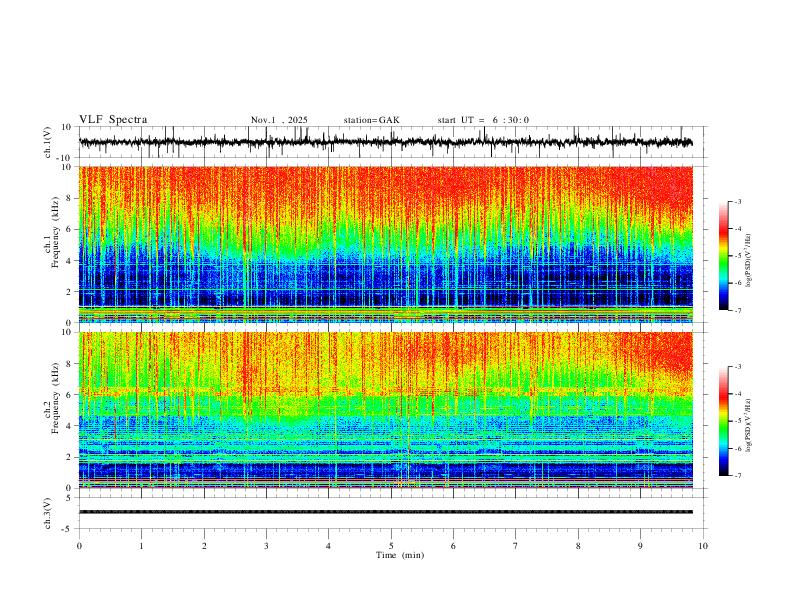
Task: Click the "ch.1(V)" waveform axis label
Action: click(x=48, y=142)
